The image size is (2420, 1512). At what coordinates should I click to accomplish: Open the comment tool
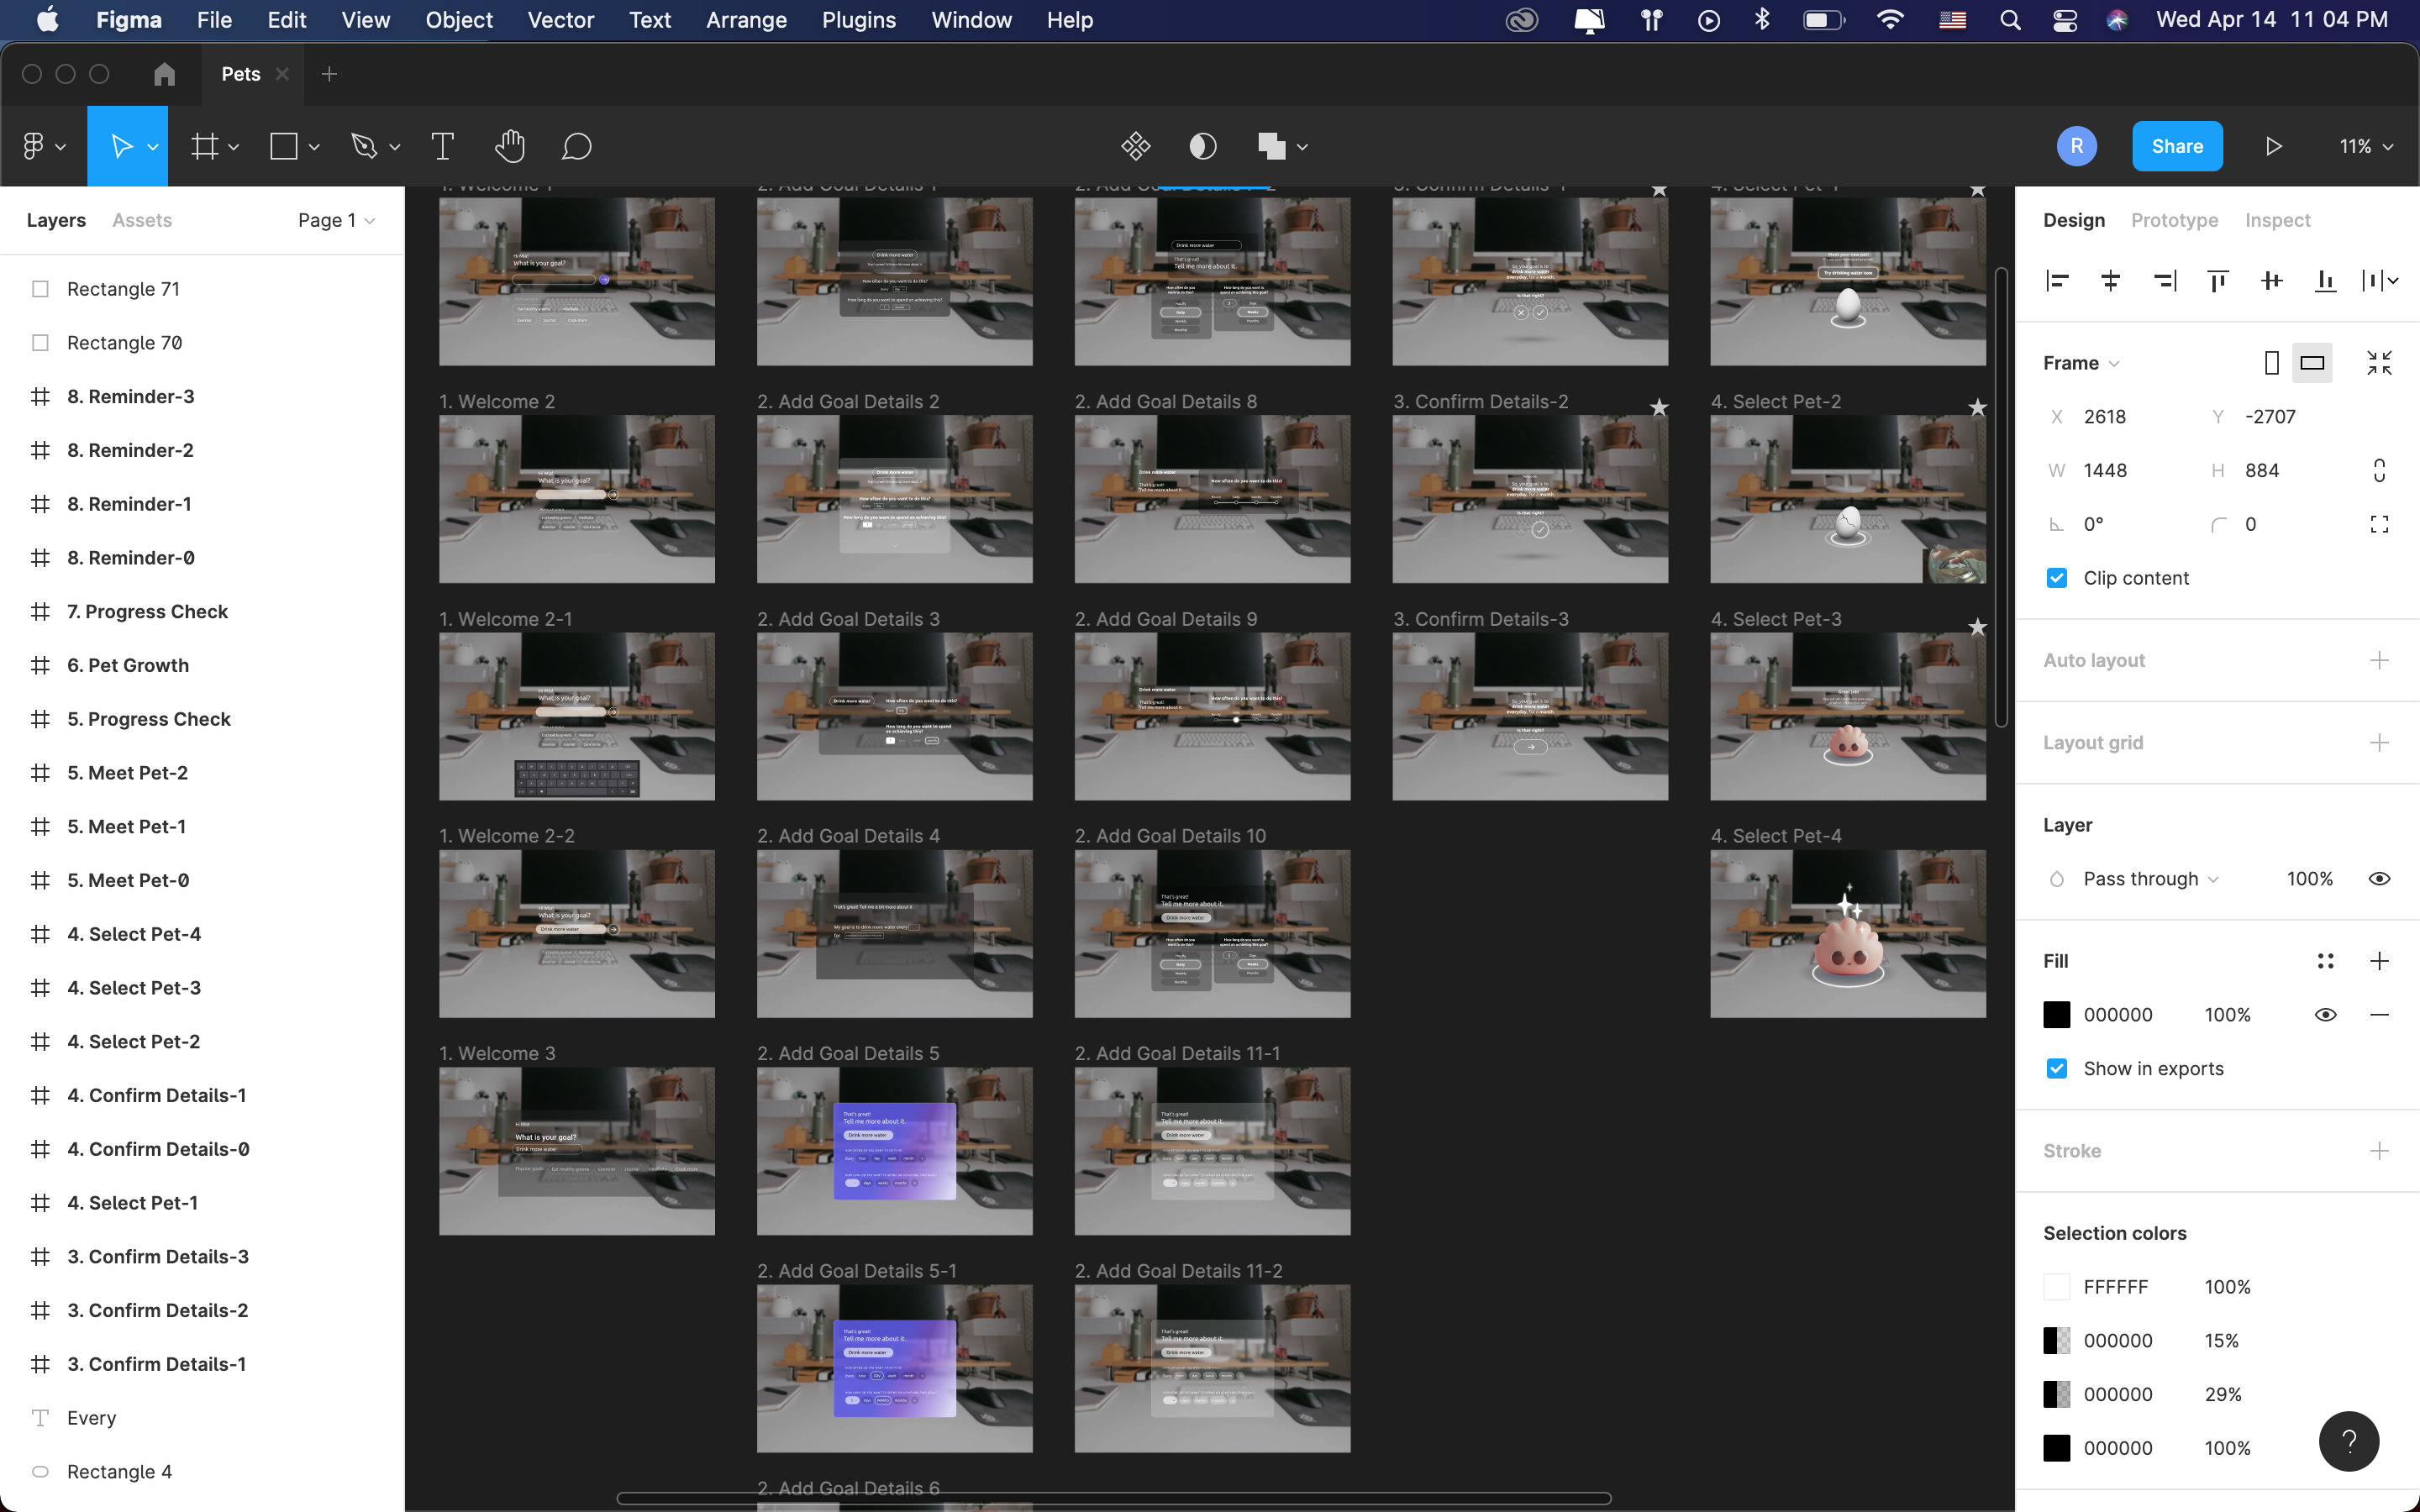(x=577, y=147)
